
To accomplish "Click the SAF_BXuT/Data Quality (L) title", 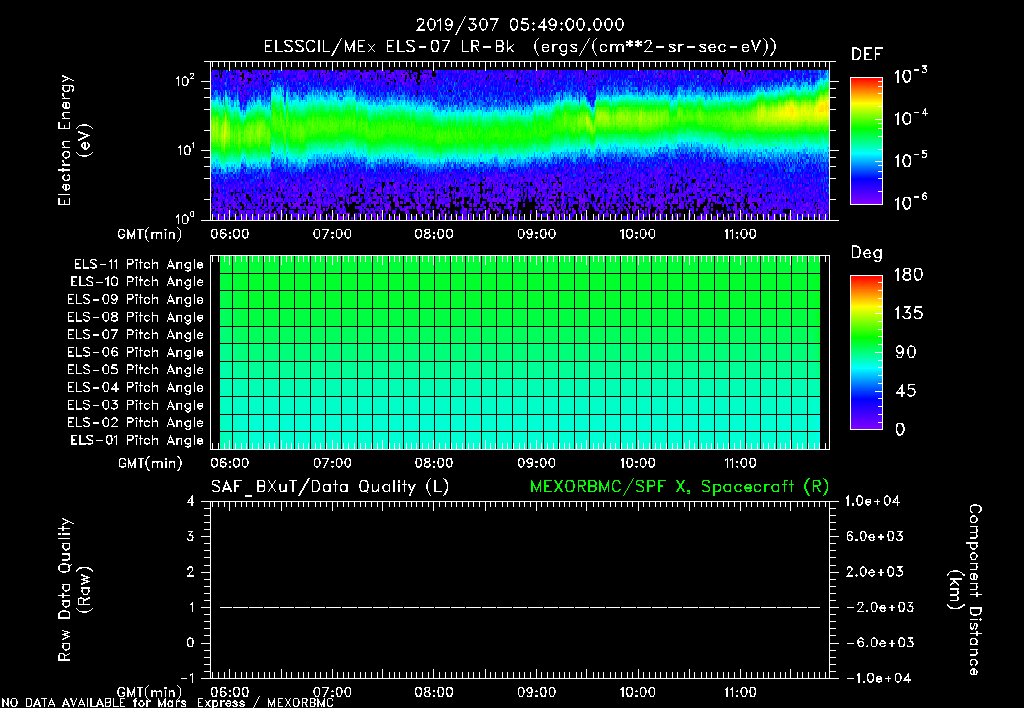I will point(330,487).
